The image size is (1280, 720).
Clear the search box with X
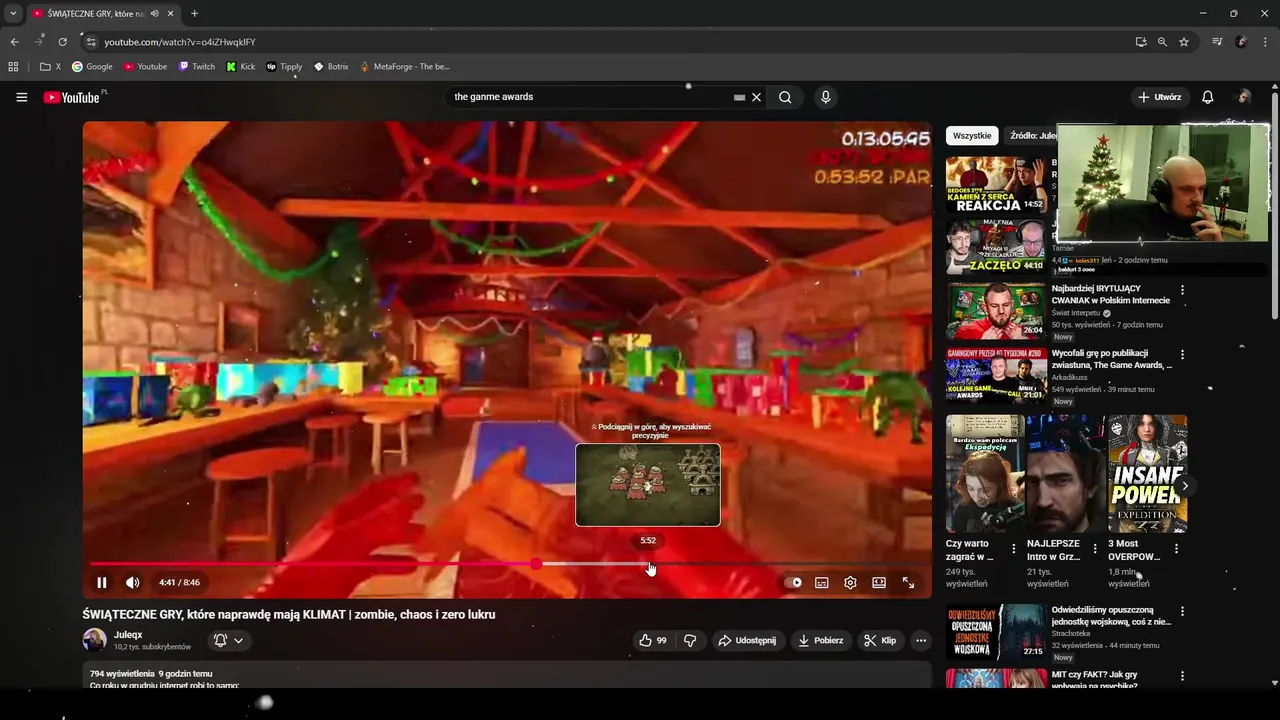[757, 97]
